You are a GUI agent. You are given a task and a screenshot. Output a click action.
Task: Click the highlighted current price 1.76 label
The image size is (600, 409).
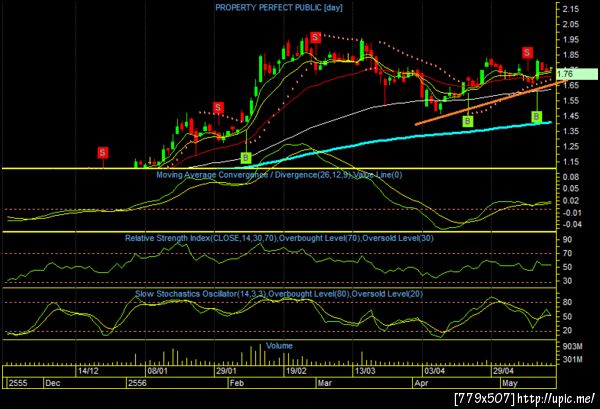(577, 74)
